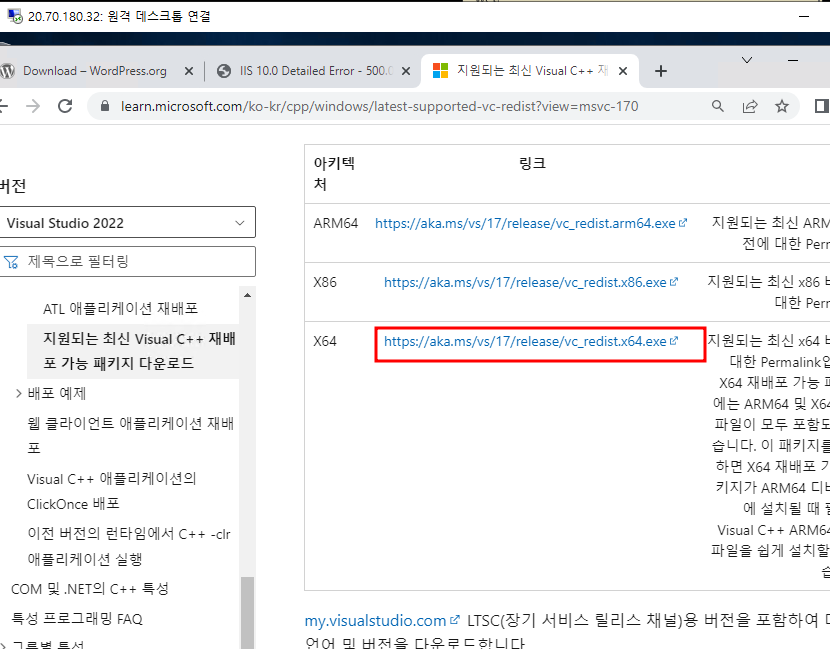Switch to the Download – WordPress.org tab
The width and height of the screenshot is (830, 649).
coord(94,71)
